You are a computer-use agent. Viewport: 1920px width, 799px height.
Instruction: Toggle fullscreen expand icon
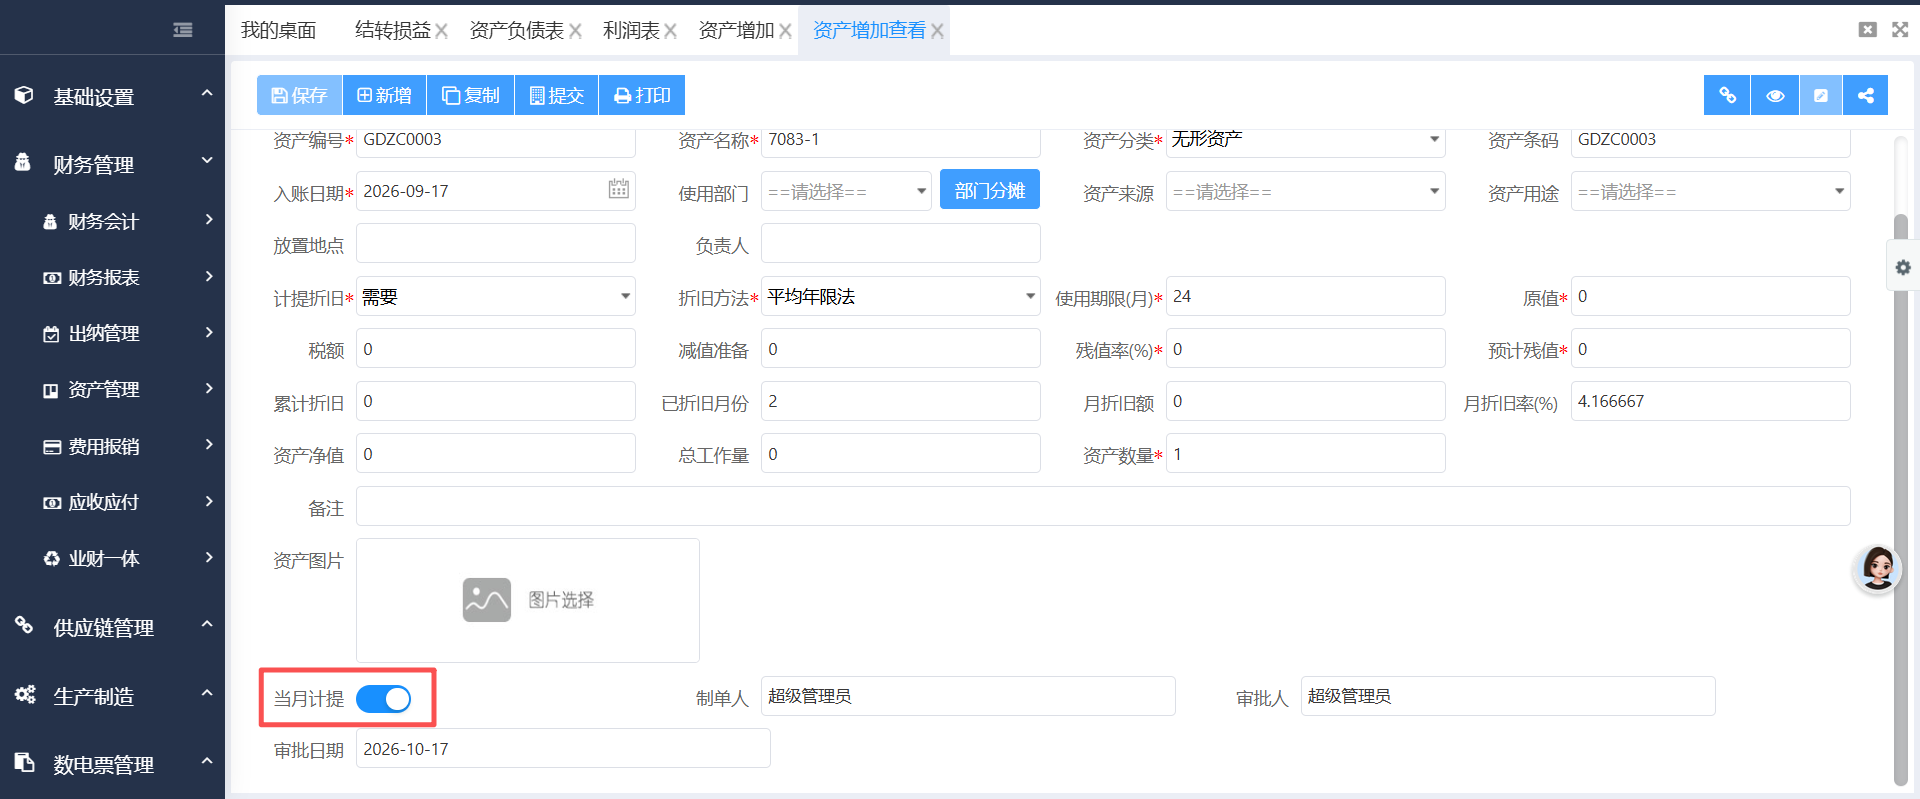[x=1900, y=30]
